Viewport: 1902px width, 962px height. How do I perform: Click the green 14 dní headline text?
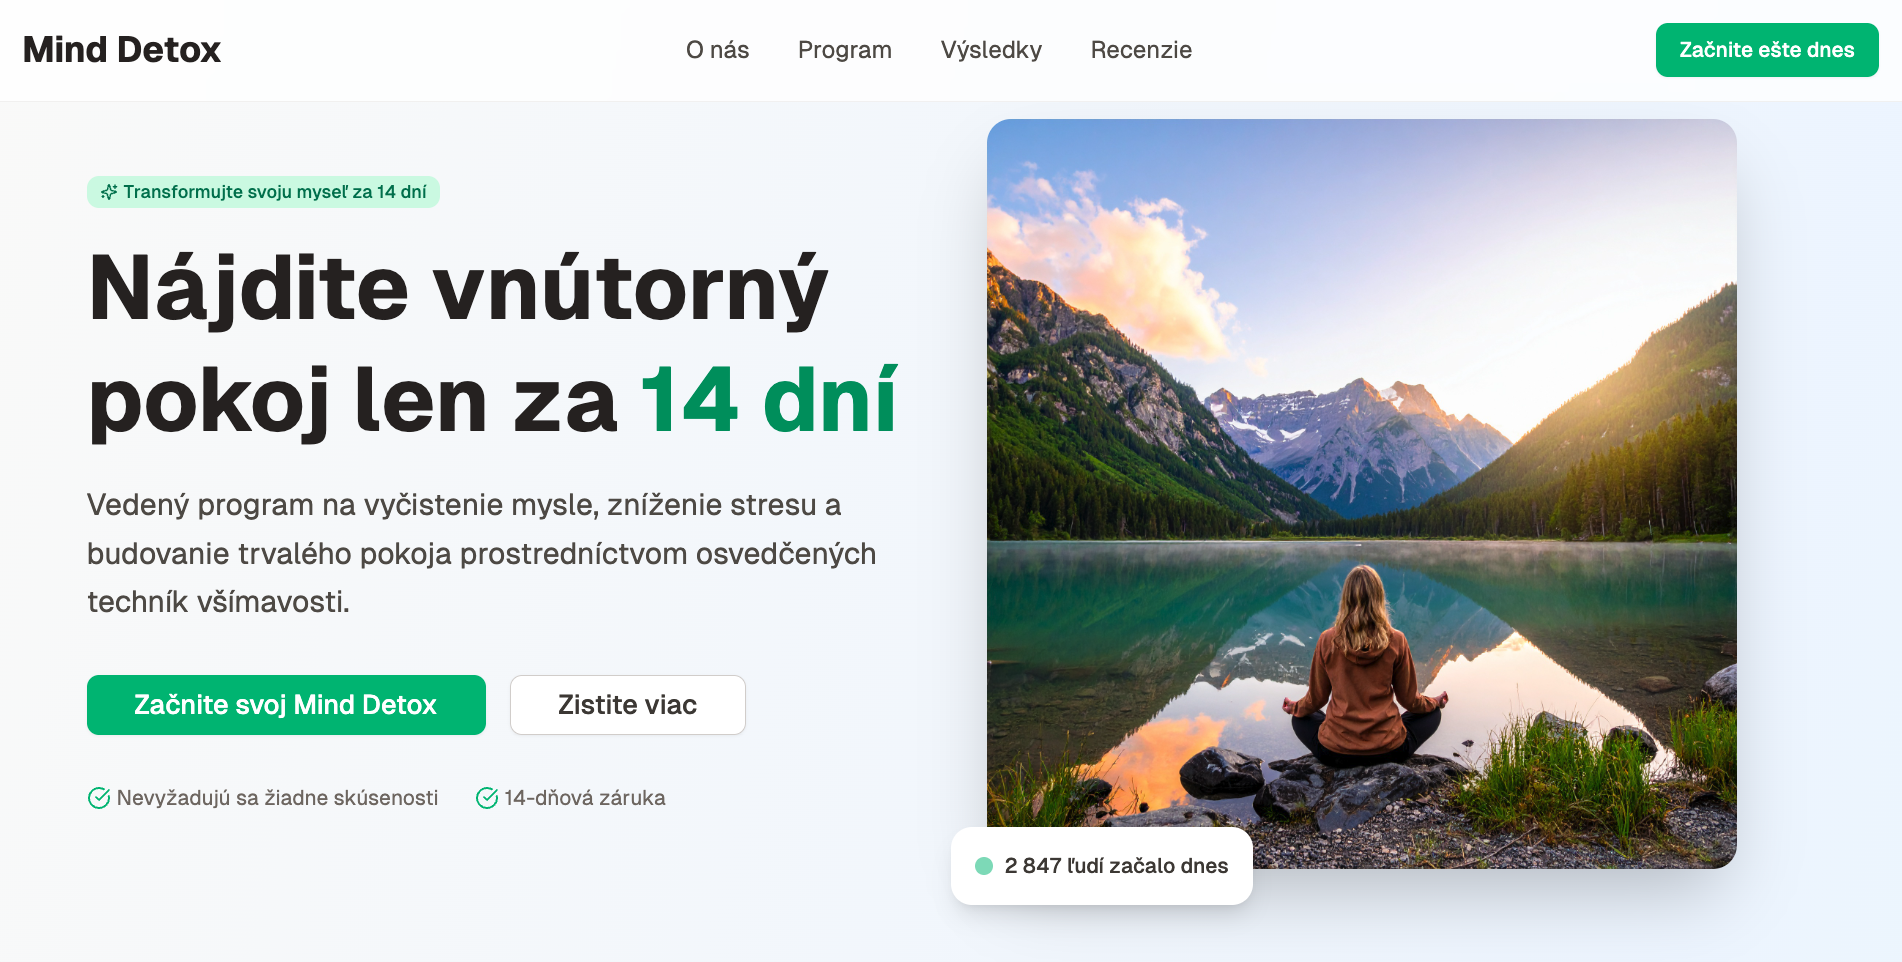point(768,402)
